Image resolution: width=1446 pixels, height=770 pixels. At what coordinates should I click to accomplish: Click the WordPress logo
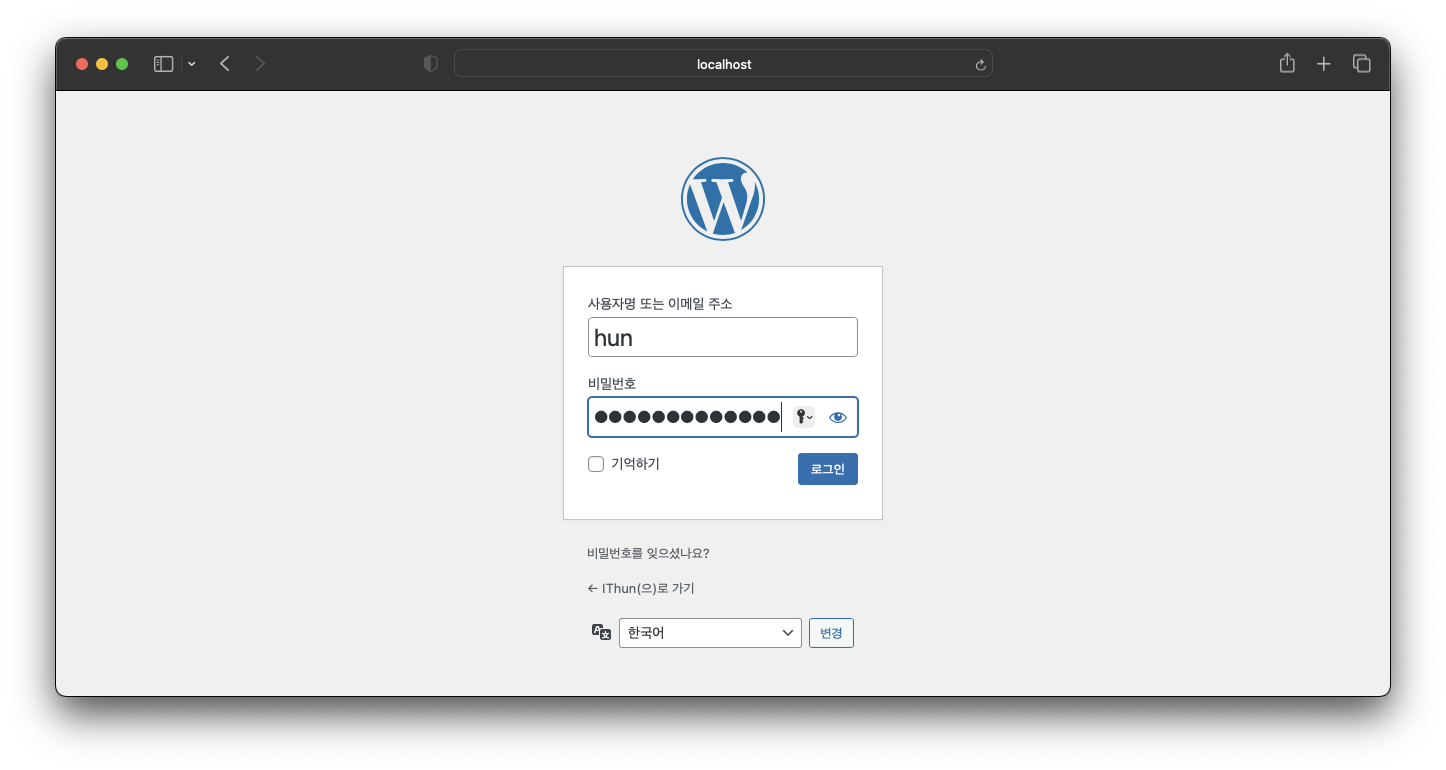click(x=723, y=199)
